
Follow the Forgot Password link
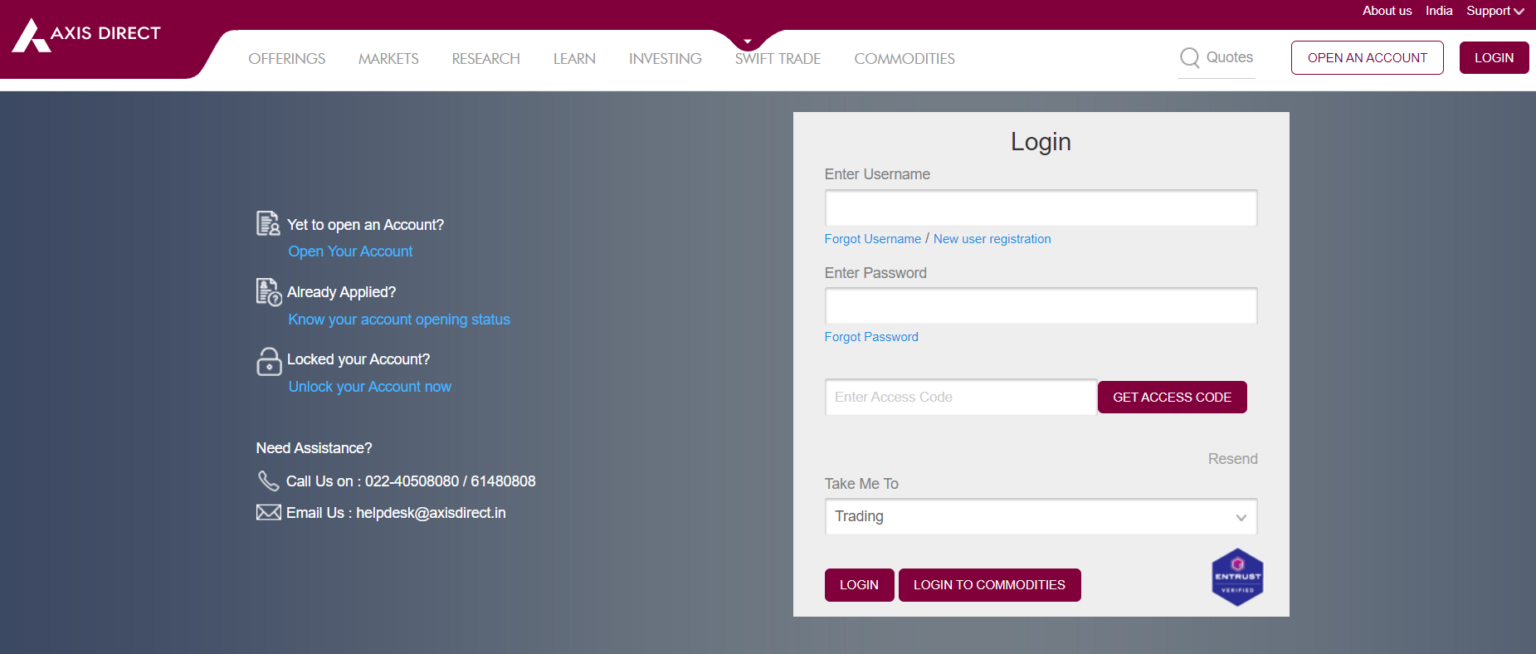871,337
